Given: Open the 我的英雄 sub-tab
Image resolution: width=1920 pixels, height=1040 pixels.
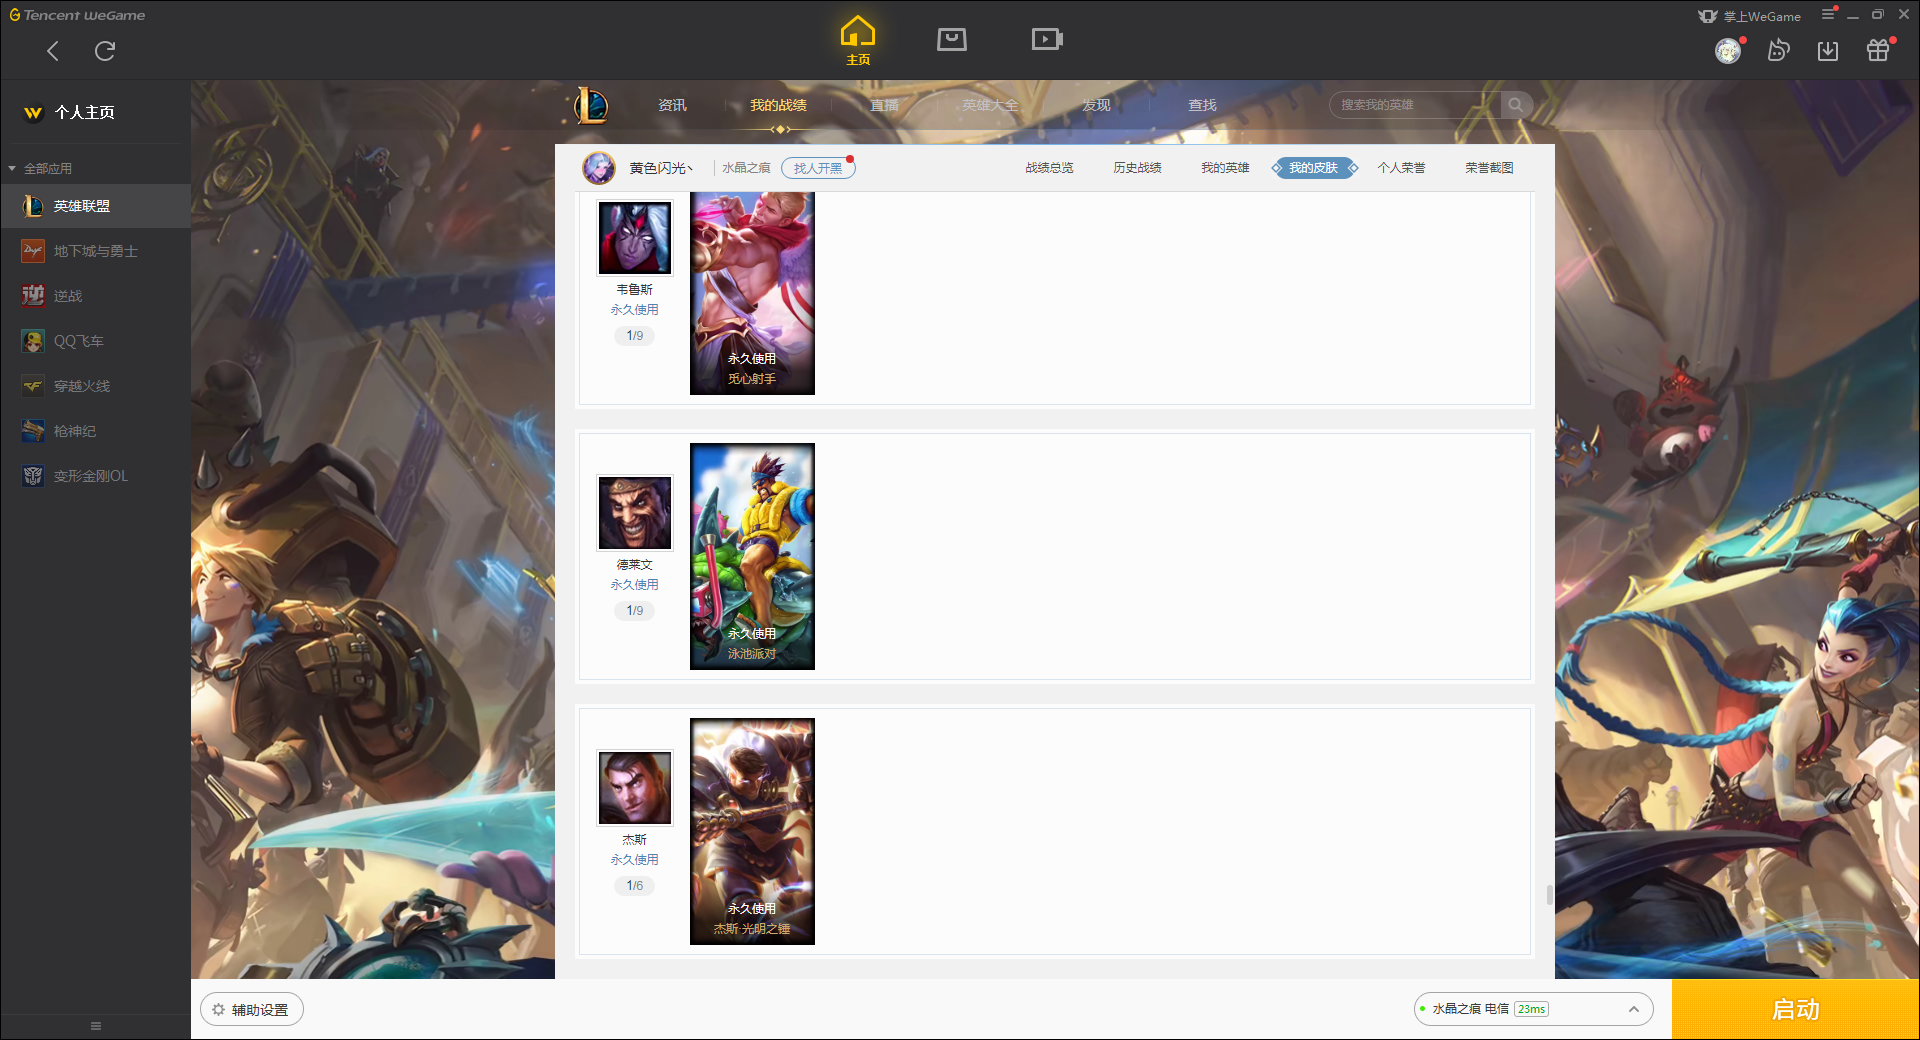Looking at the screenshot, I should (x=1225, y=168).
